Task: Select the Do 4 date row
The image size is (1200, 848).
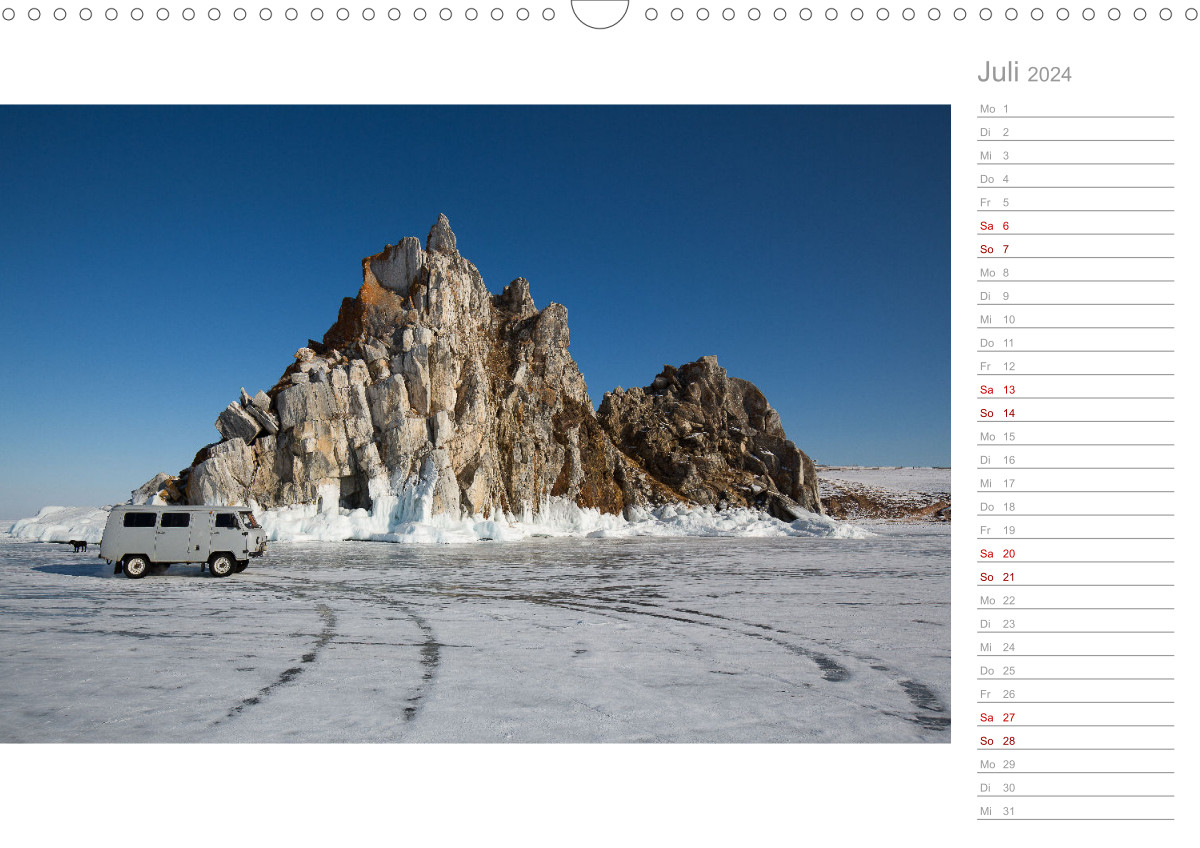Action: (1075, 177)
